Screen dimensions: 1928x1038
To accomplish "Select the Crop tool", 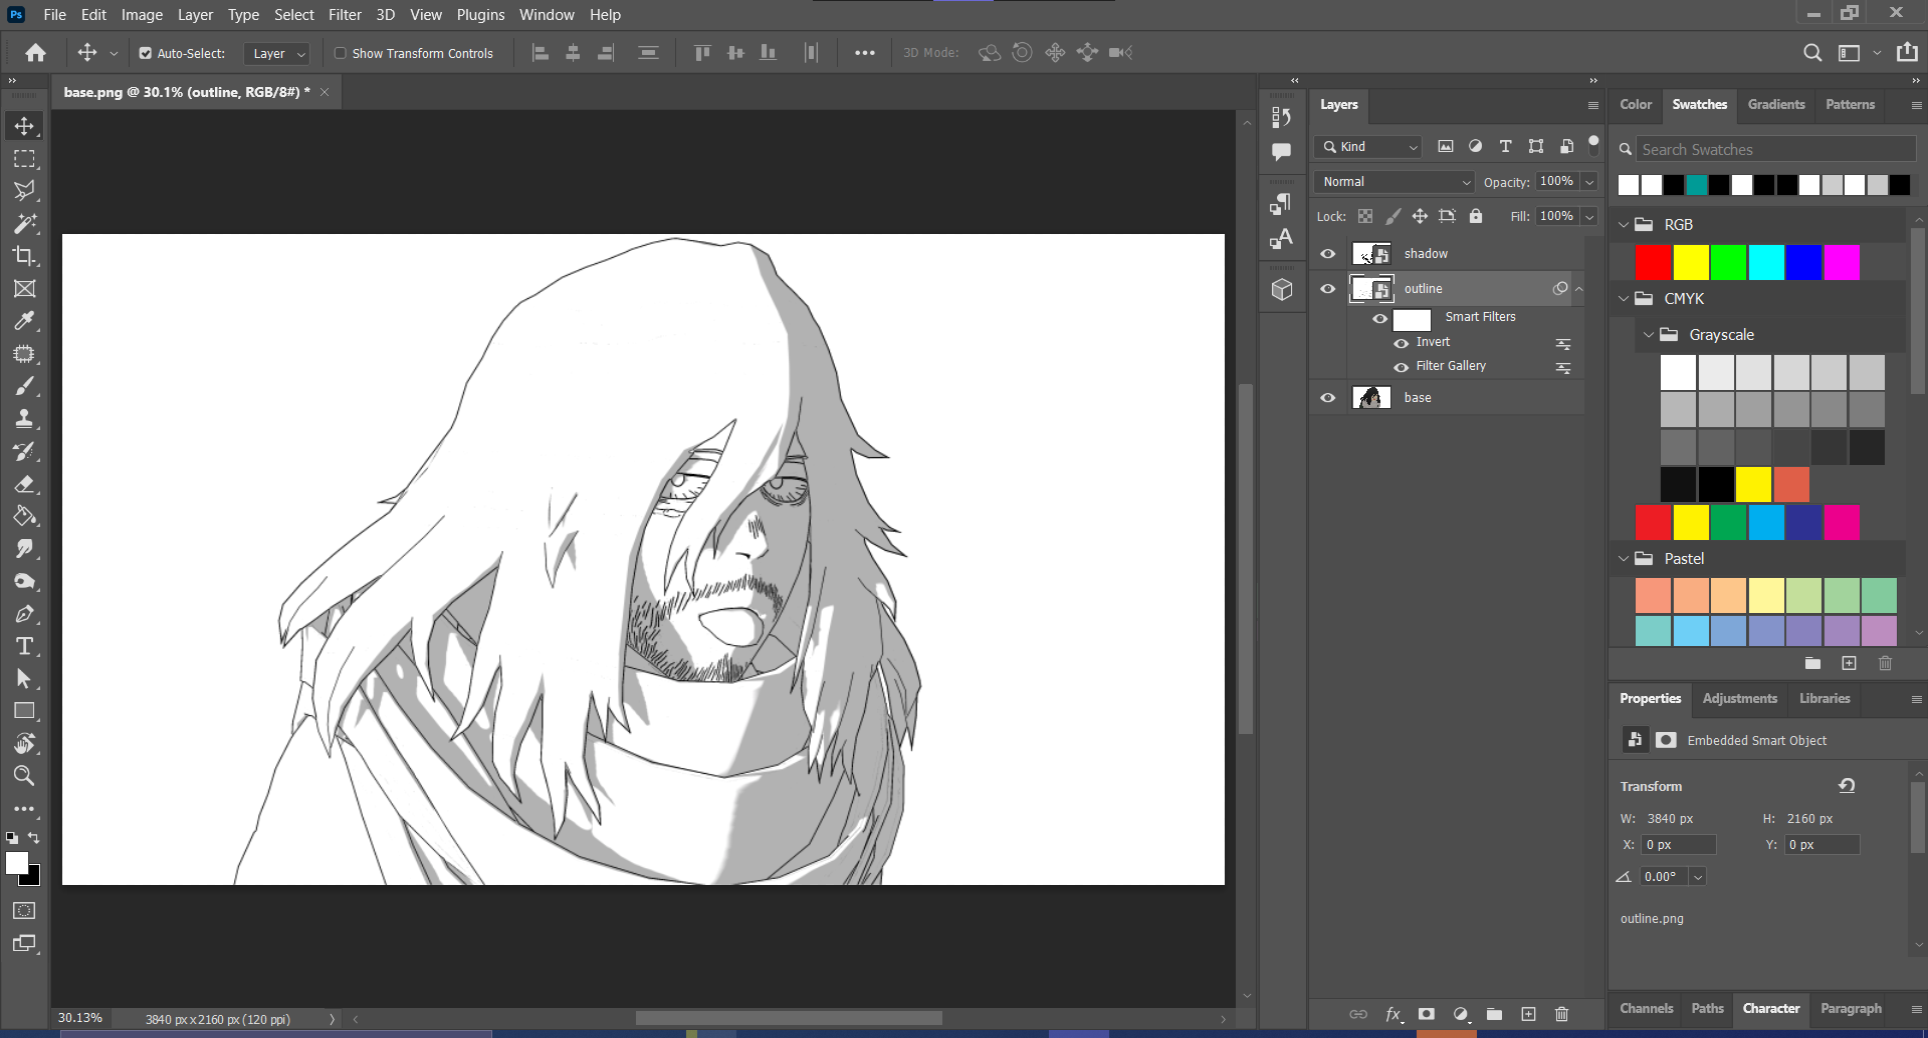I will (24, 256).
